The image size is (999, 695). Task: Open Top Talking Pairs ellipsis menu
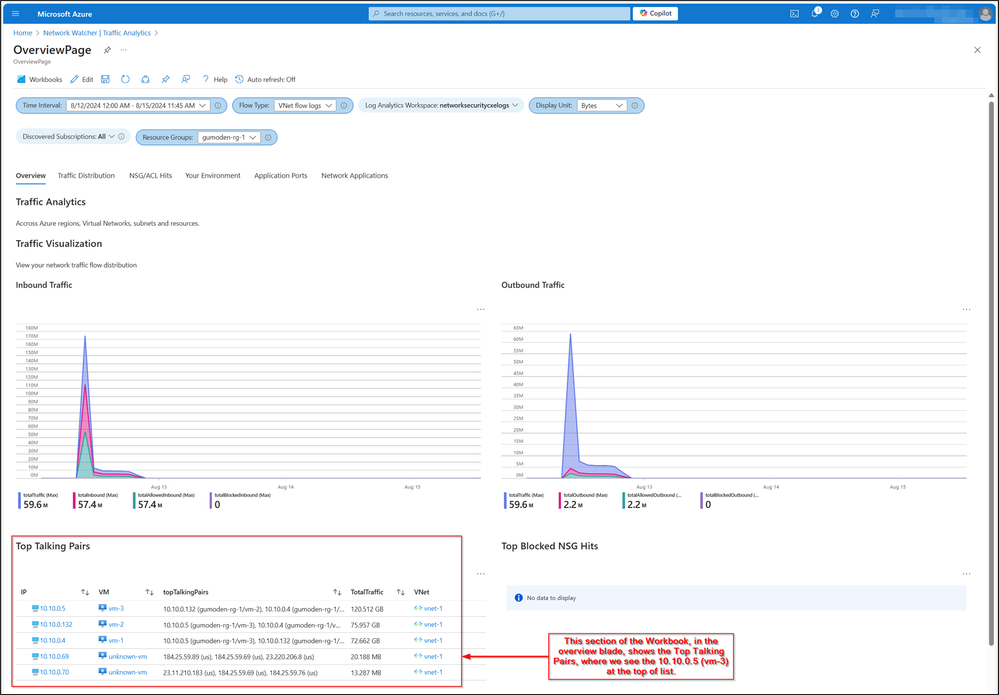[x=480, y=574]
